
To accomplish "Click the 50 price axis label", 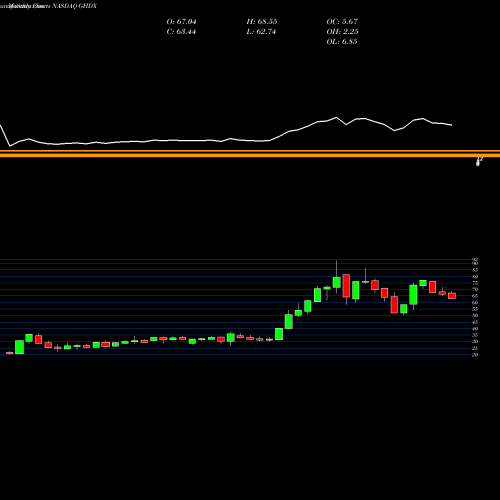I will 475,316.
